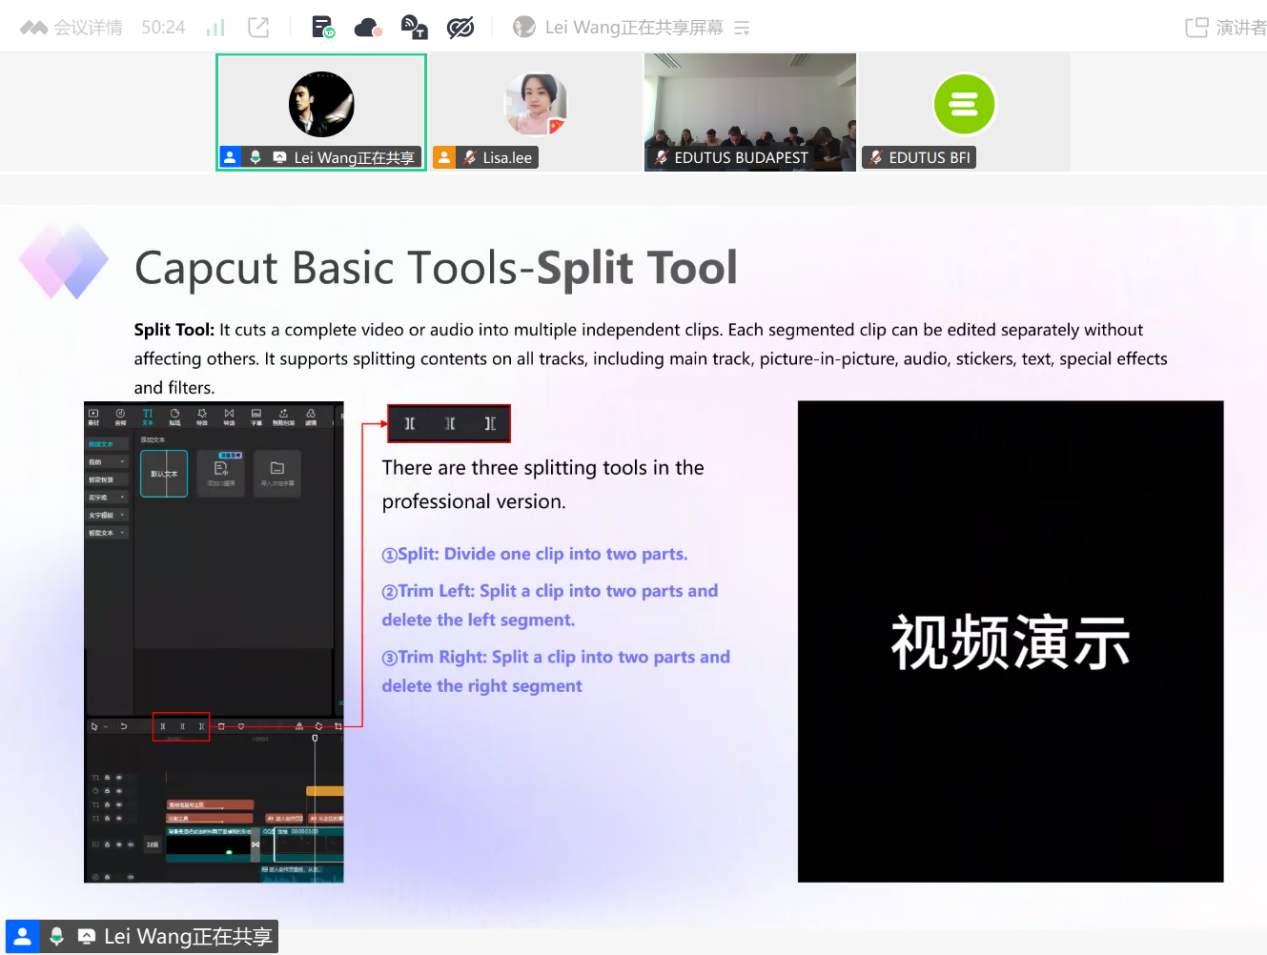Click muted mic icon on EDUTUS BFI tag
Screen dimensions: 1267x955
click(x=875, y=157)
